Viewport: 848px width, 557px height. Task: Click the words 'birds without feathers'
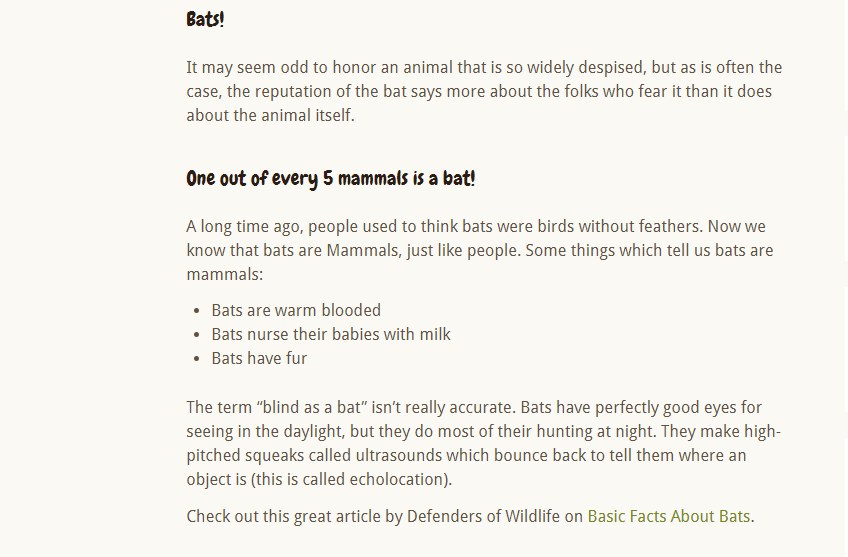tap(620, 227)
